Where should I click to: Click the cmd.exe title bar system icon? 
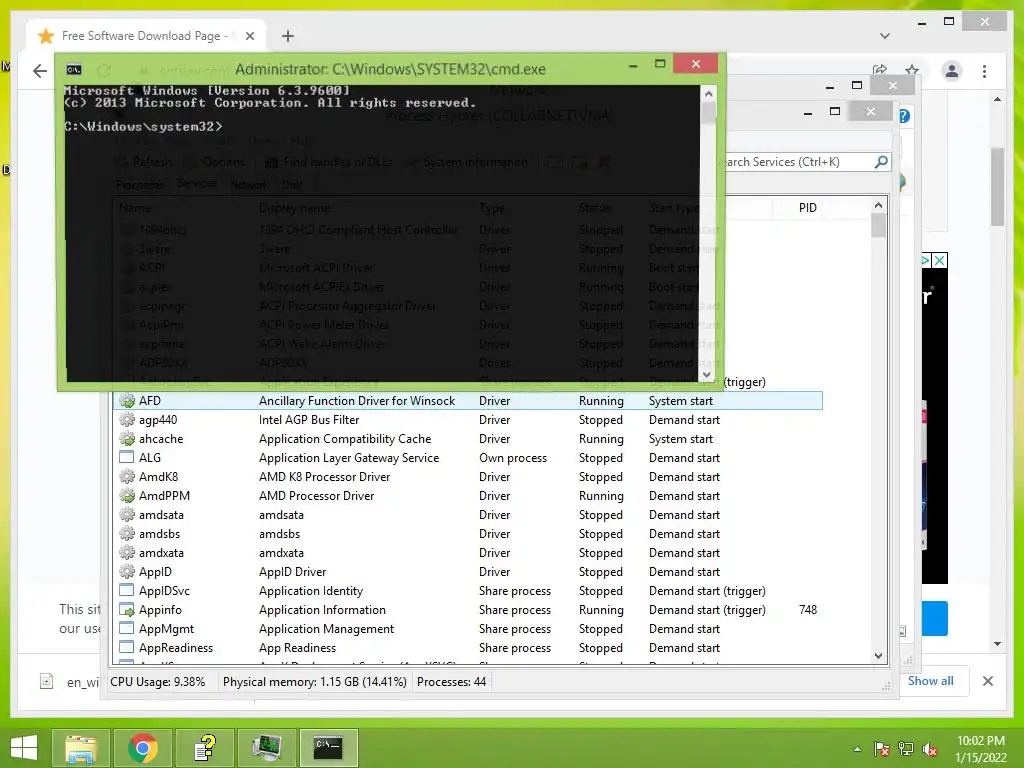coord(74,69)
